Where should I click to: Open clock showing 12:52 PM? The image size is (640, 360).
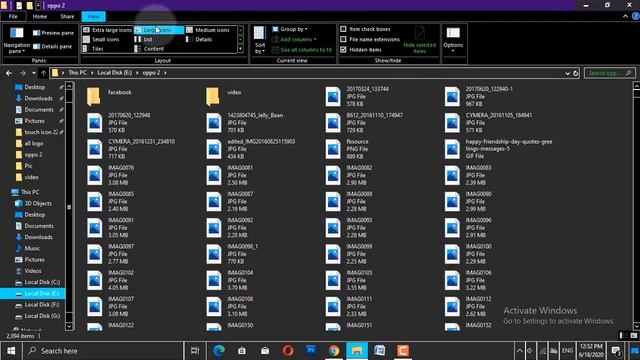coord(591,351)
